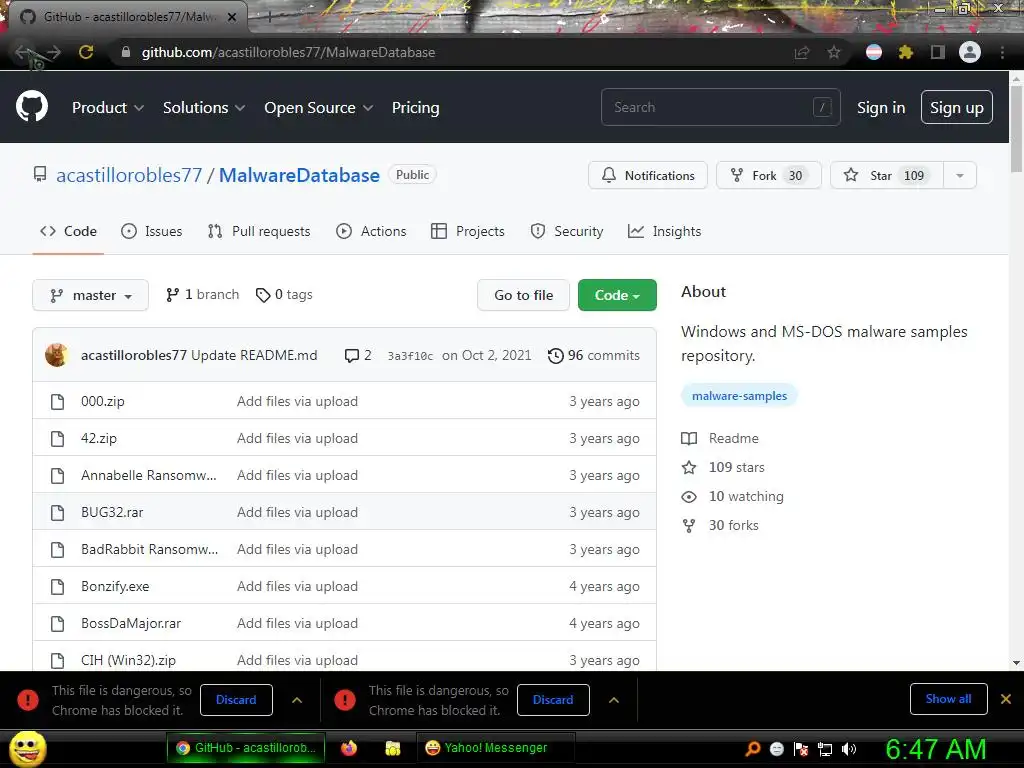Open the Pull requests tab
This screenshot has width=1024, height=768.
pos(259,231)
